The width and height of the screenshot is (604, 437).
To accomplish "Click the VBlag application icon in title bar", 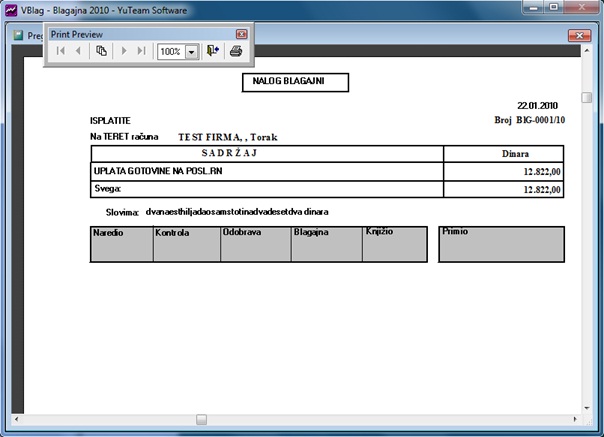I will click(11, 10).
